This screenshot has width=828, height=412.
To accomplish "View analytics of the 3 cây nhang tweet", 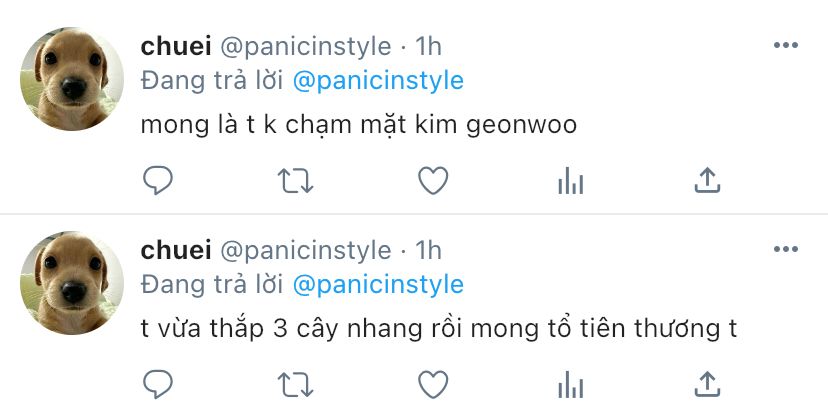I will (571, 384).
